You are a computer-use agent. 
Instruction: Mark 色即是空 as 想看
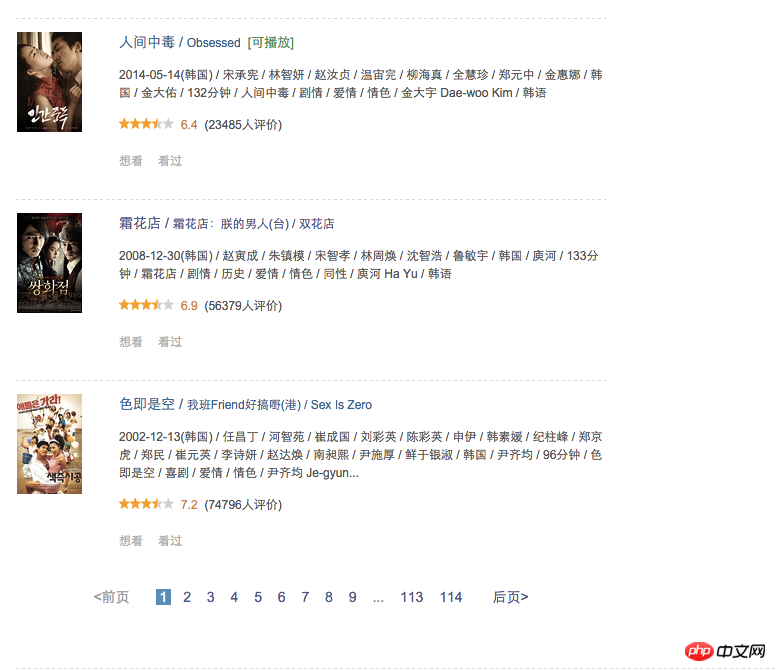[x=131, y=541]
